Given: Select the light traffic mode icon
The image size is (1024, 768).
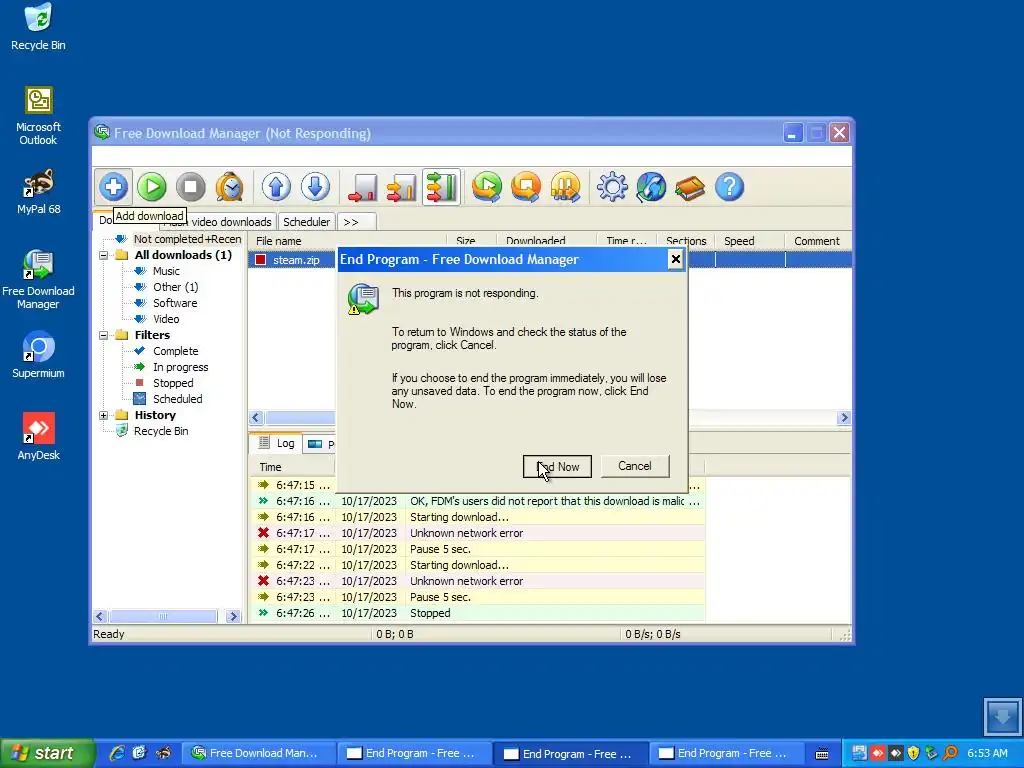Looking at the screenshot, I should click(362, 187).
